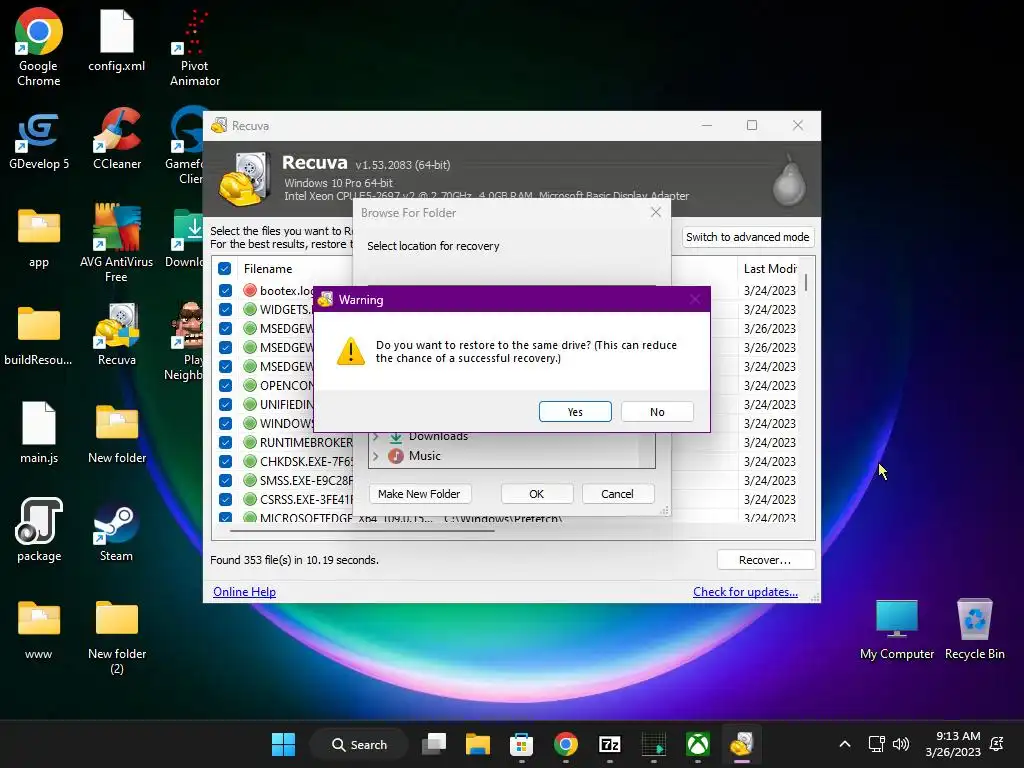
Task: Open buildResources folder on desktop
Action: pyautogui.click(x=39, y=335)
